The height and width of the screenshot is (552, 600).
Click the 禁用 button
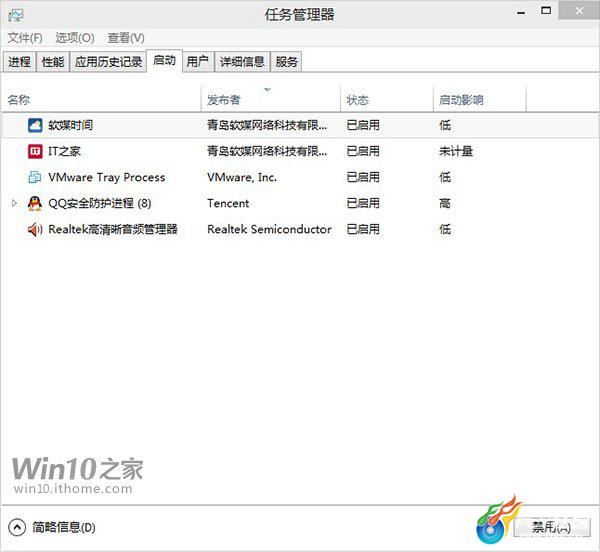click(x=551, y=528)
